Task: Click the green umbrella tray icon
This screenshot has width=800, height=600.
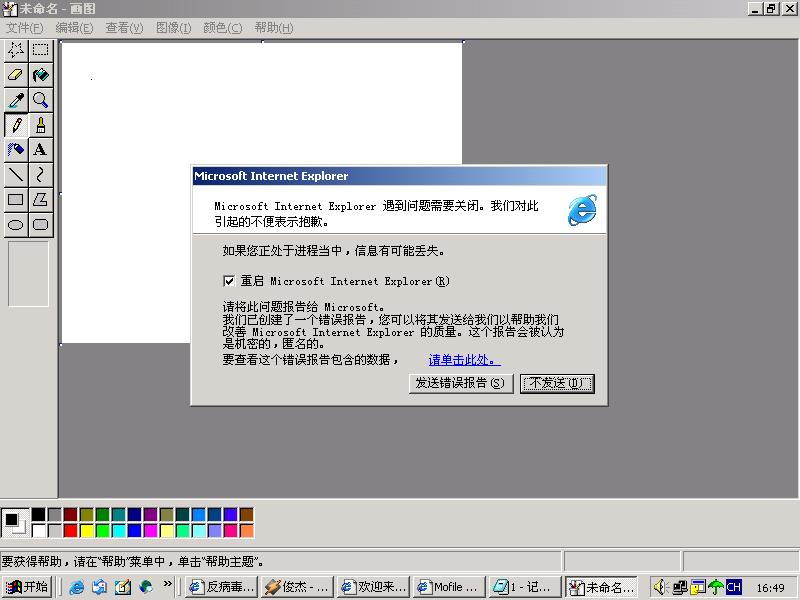Action: tap(715, 587)
